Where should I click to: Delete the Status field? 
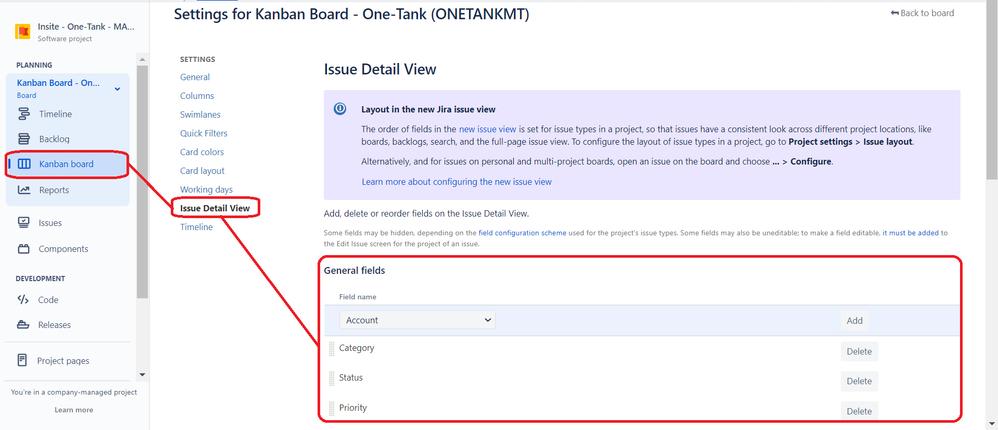click(x=859, y=381)
